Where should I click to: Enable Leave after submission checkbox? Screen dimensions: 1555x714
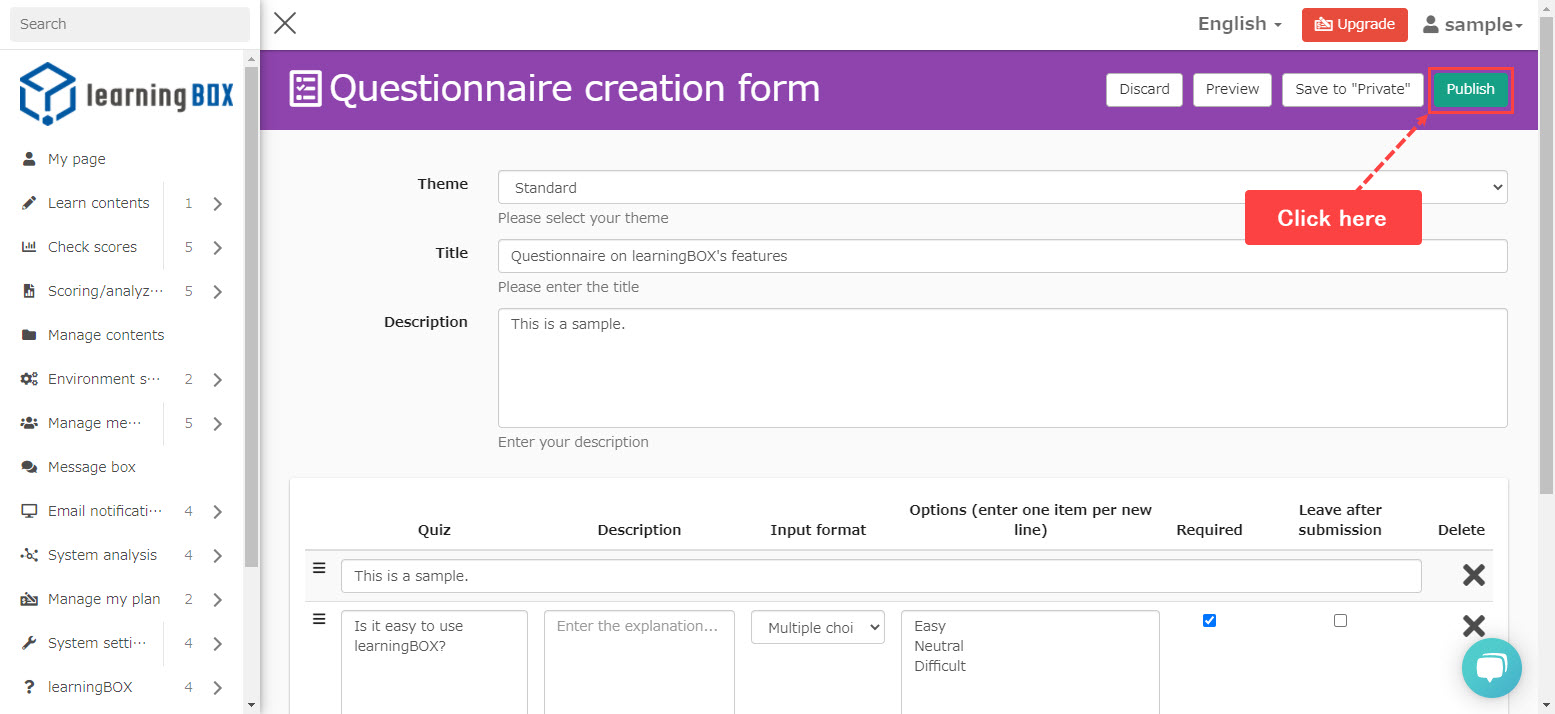(1340, 621)
